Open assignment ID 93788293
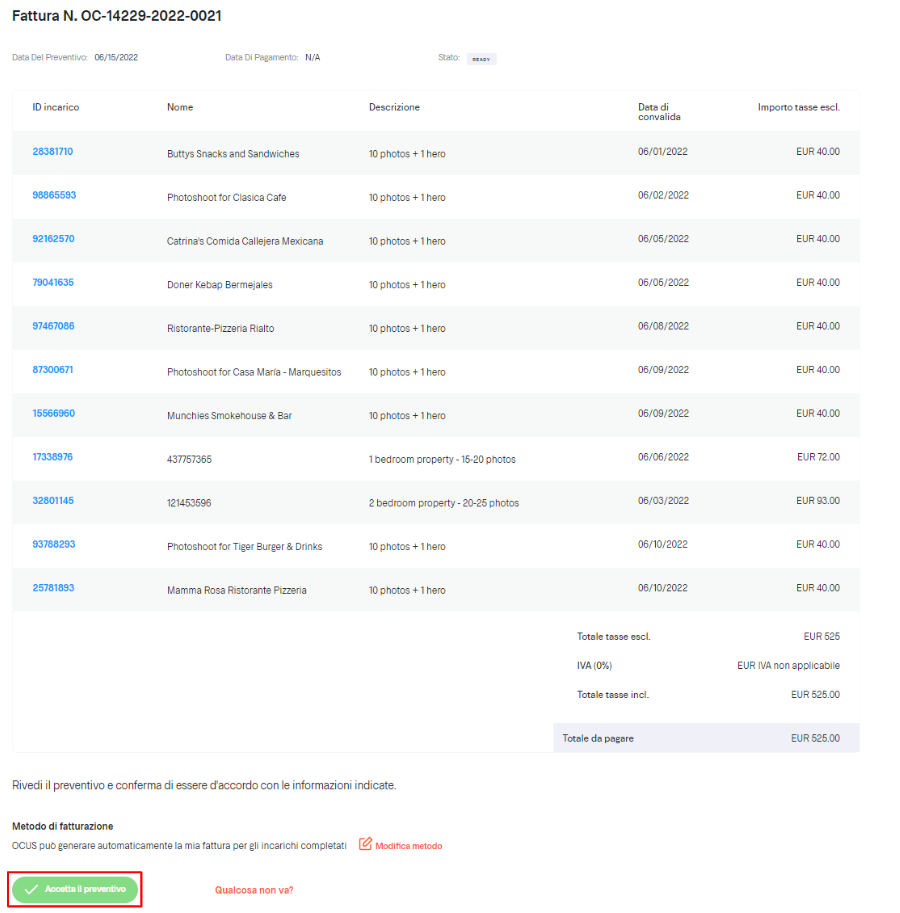The height and width of the screenshot is (913, 900). [54, 544]
